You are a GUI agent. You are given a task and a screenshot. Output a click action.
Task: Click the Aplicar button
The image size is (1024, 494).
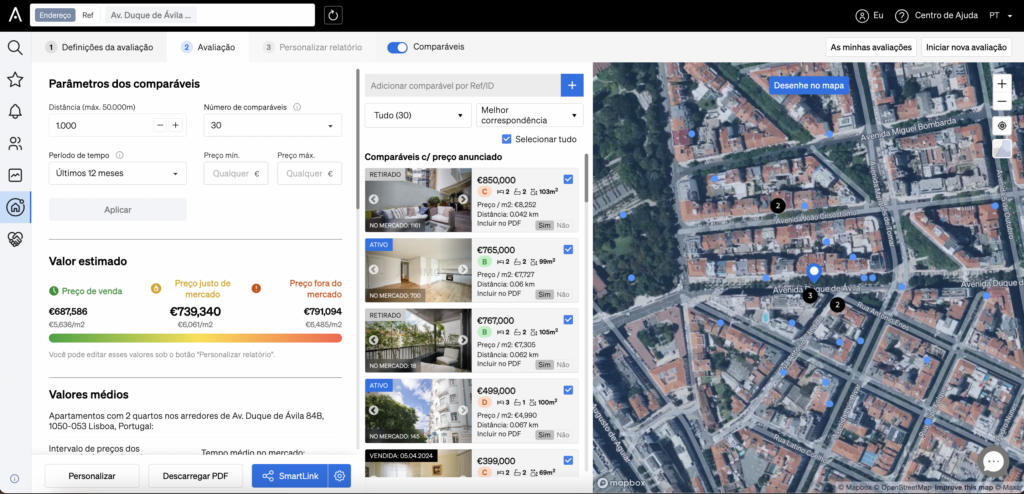[x=118, y=210]
